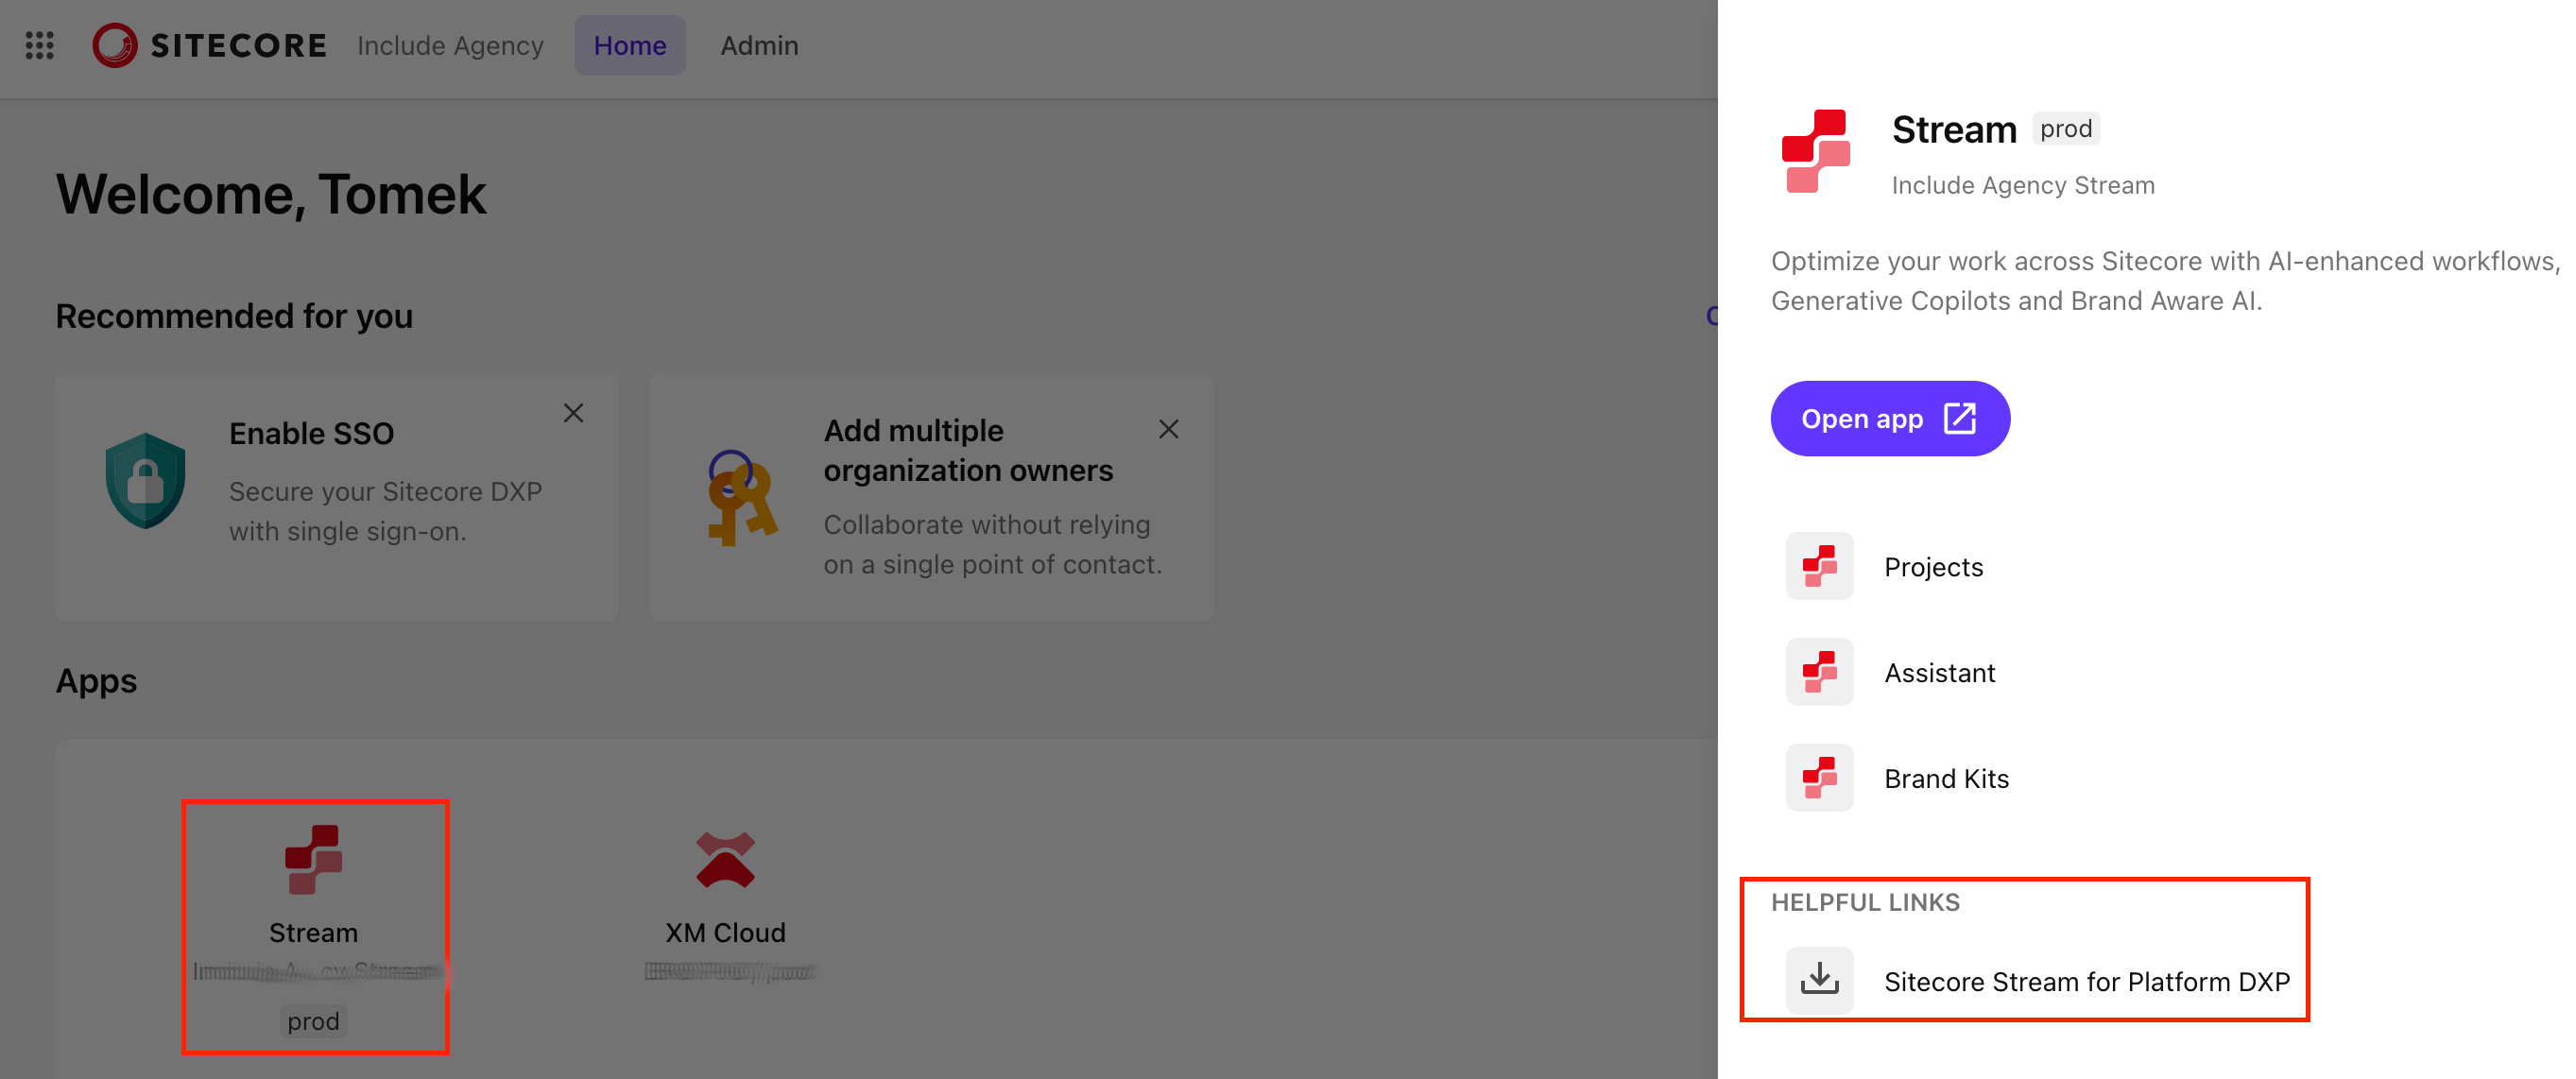Dismiss the Enable SSO card

(x=573, y=413)
